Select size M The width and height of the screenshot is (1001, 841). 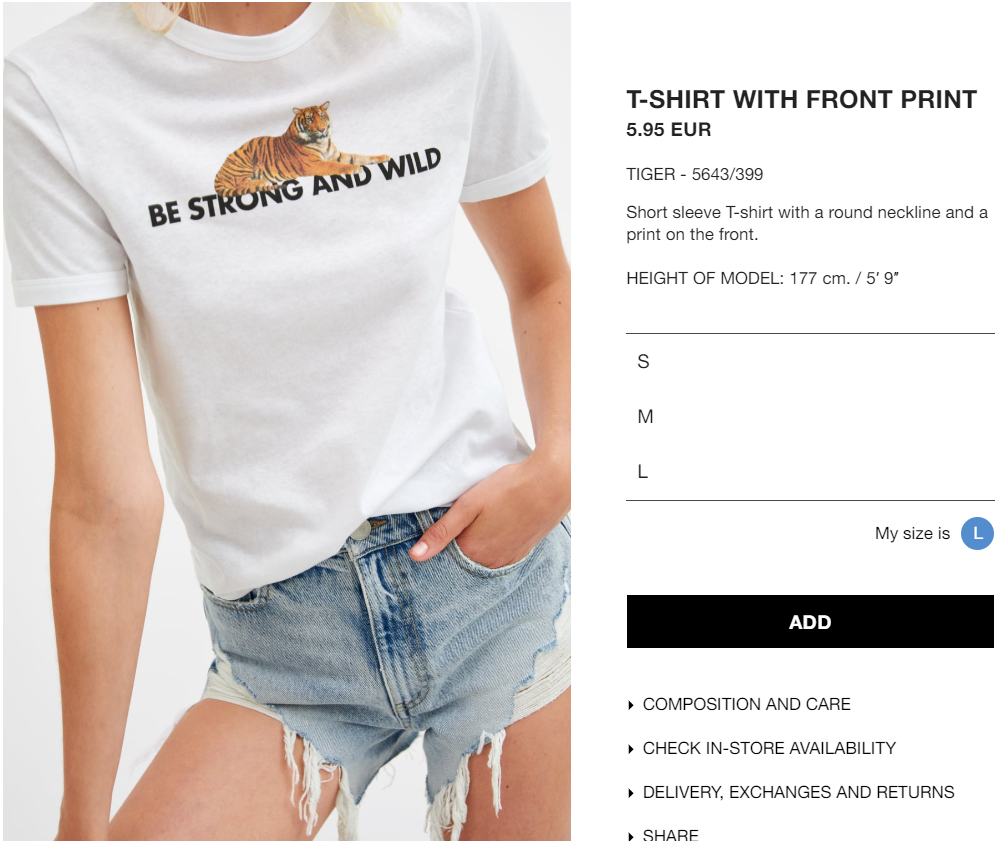810,416
